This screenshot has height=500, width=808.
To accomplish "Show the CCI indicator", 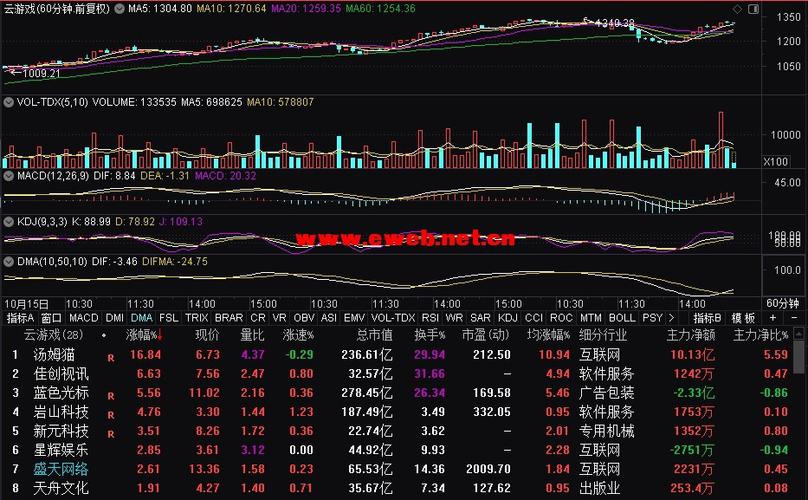I will coord(534,318).
